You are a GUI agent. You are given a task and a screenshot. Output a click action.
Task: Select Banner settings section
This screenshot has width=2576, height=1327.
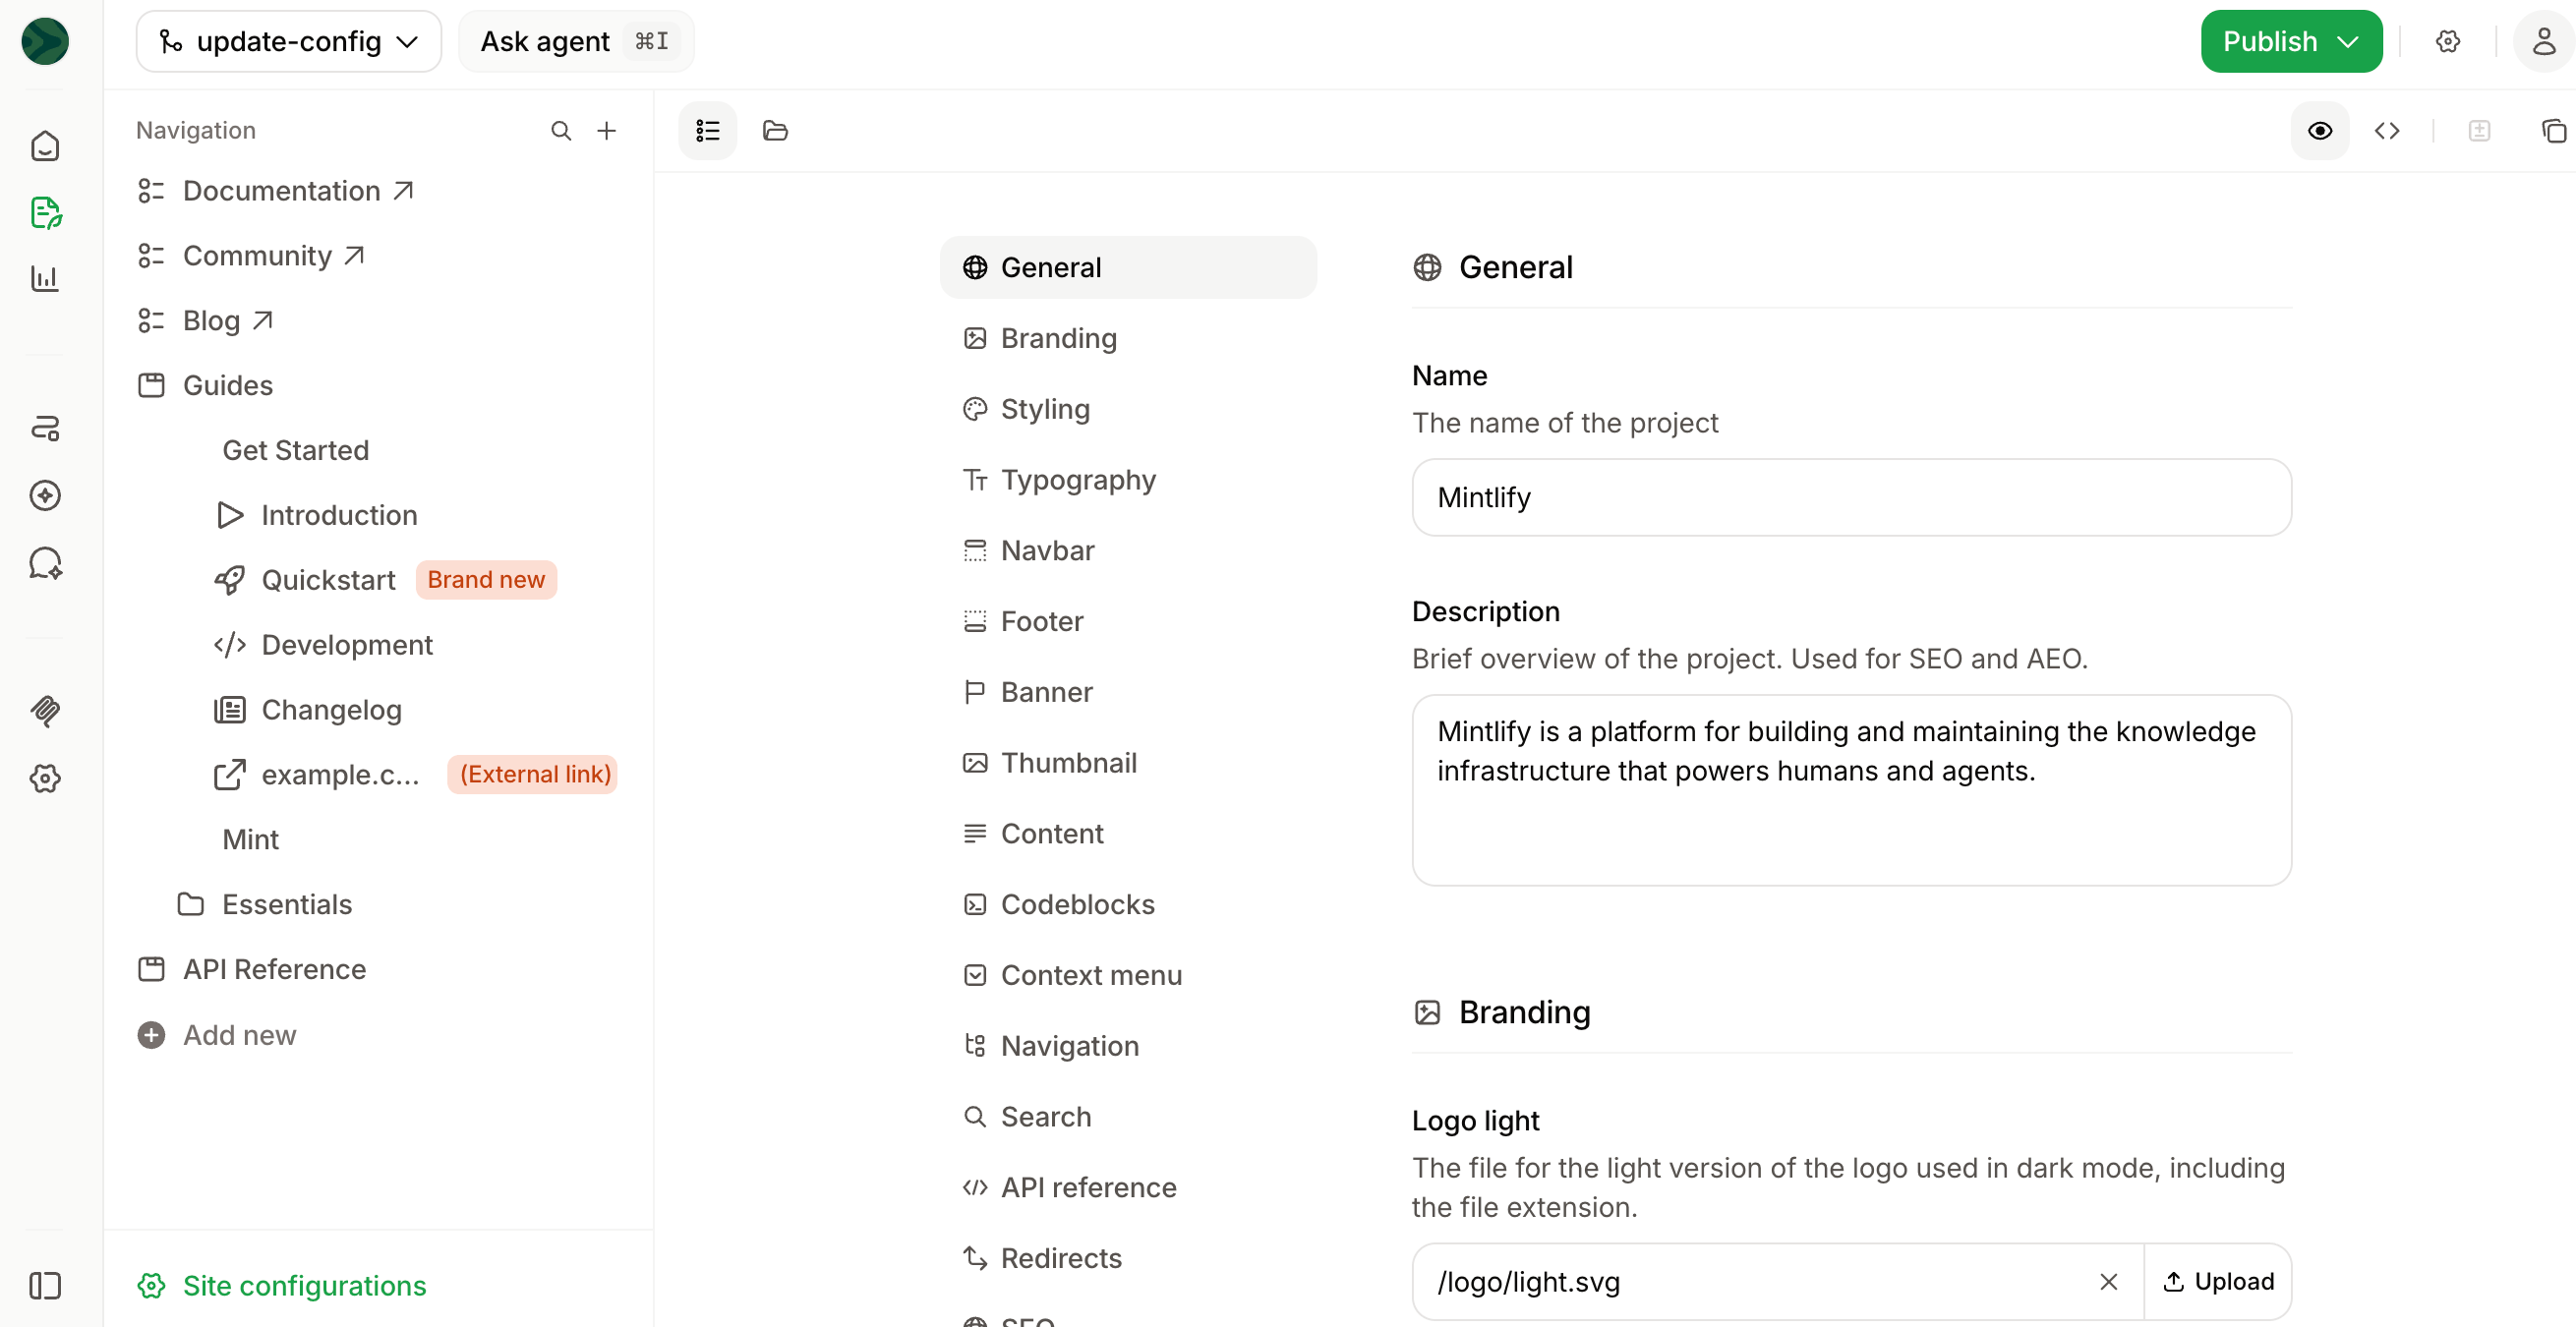(1128, 692)
